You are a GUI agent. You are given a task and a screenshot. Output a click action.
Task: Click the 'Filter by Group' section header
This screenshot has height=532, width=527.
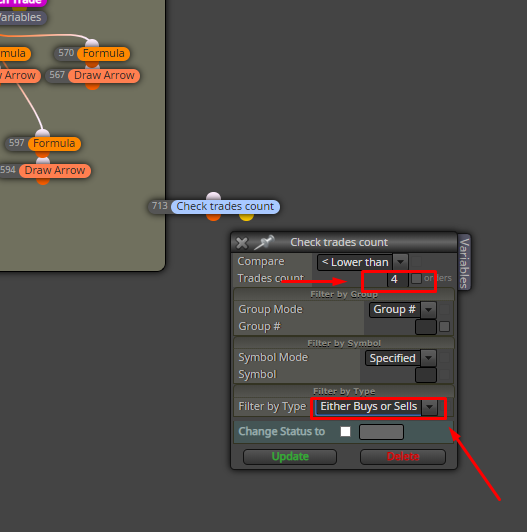point(344,294)
